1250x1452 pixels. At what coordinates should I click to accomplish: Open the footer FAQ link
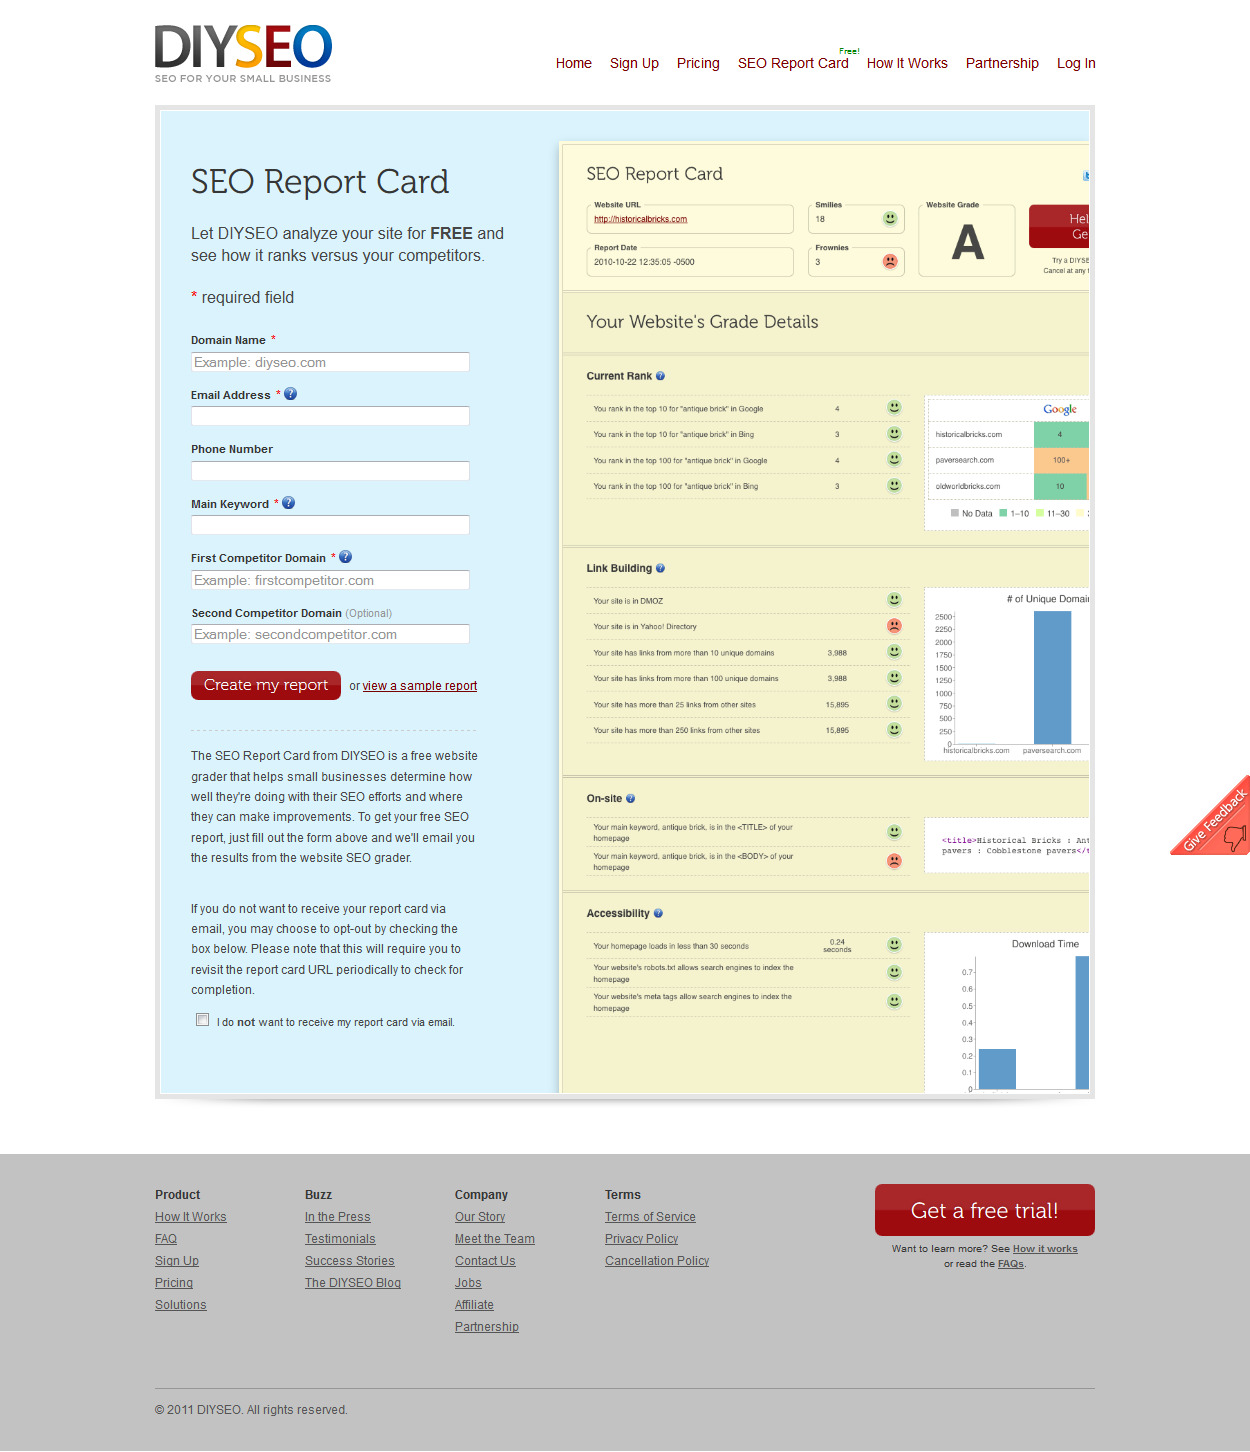pos(166,1239)
